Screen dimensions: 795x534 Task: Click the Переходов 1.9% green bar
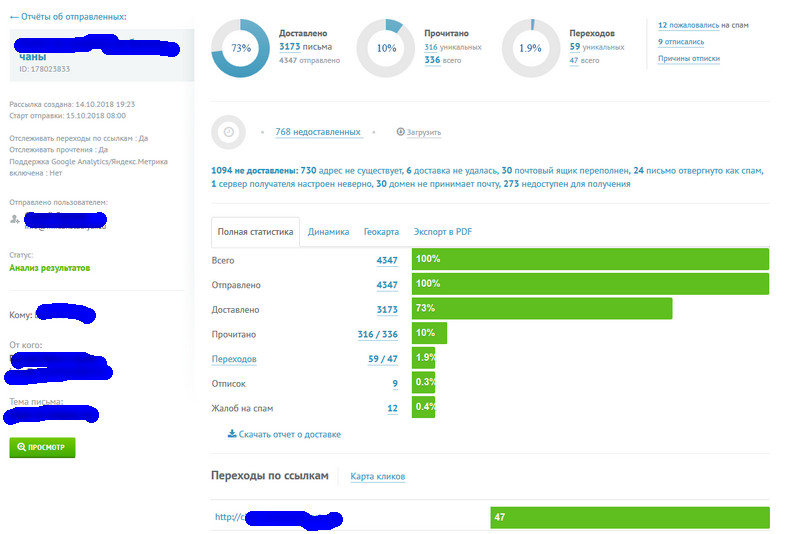coord(423,358)
